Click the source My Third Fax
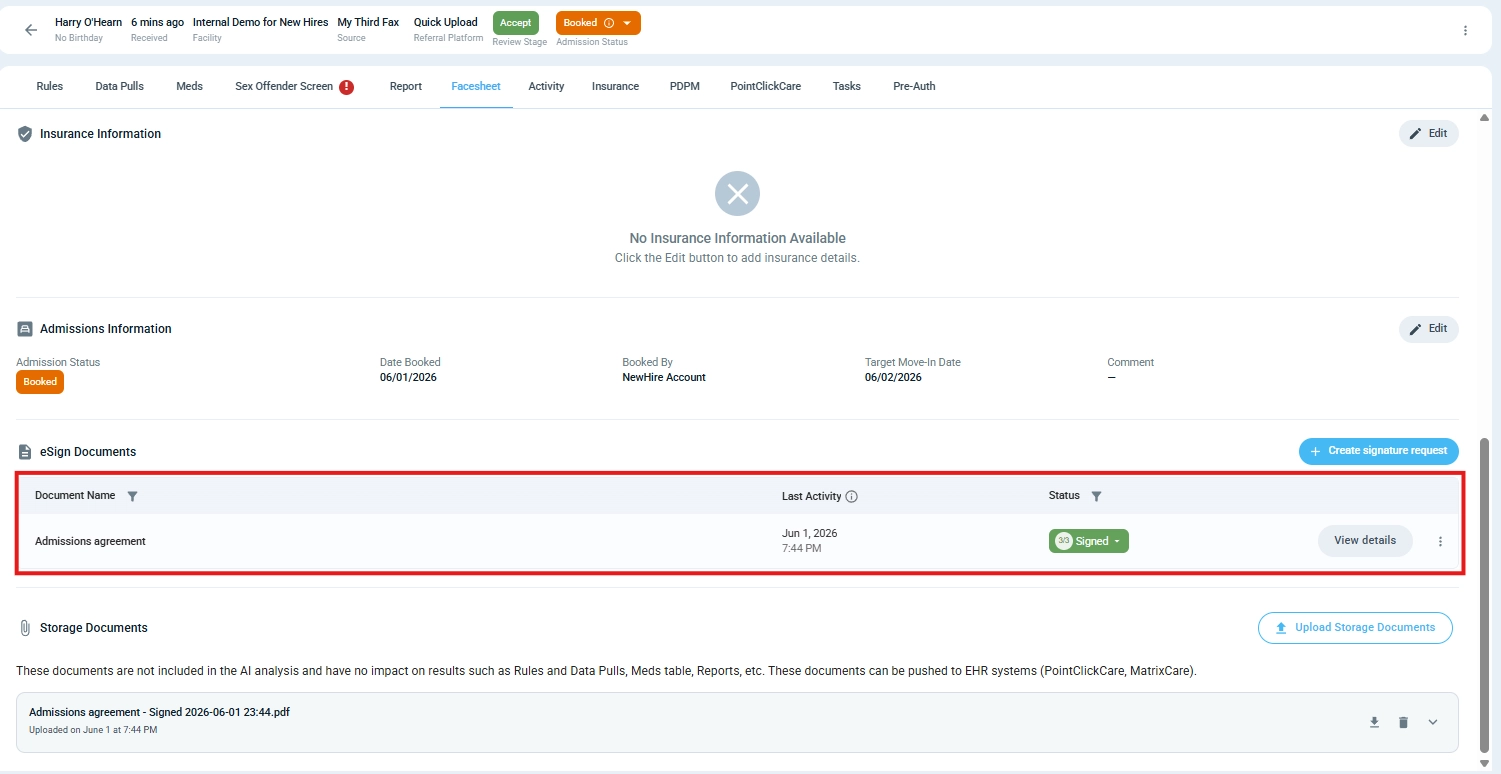This screenshot has height=774, width=1501. coord(368,22)
